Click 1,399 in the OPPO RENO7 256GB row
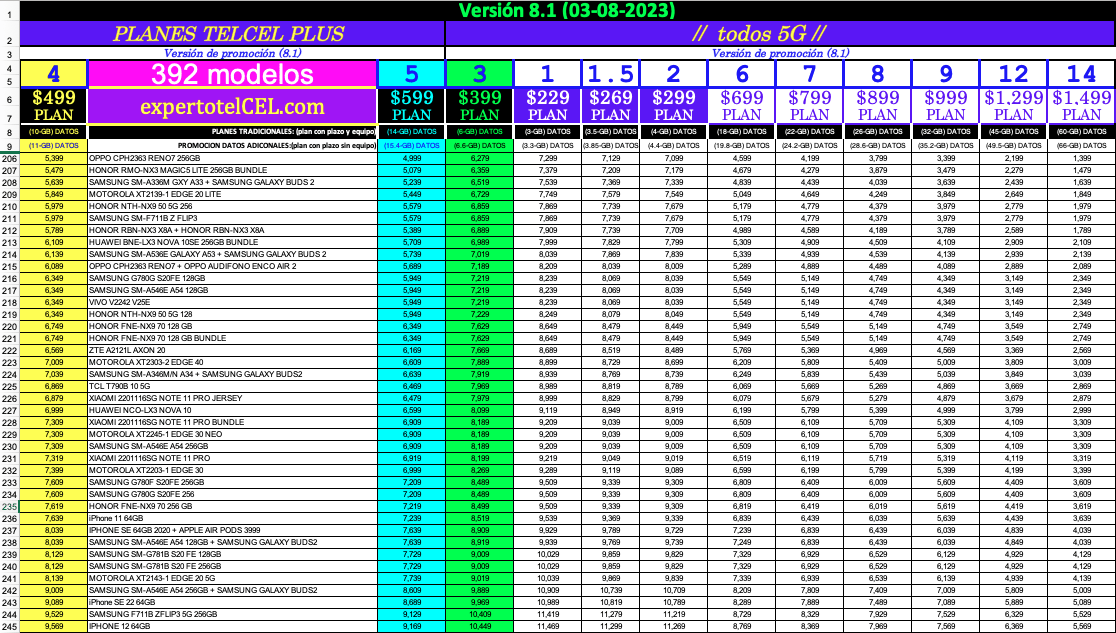1116x633 pixels. coord(1082,158)
